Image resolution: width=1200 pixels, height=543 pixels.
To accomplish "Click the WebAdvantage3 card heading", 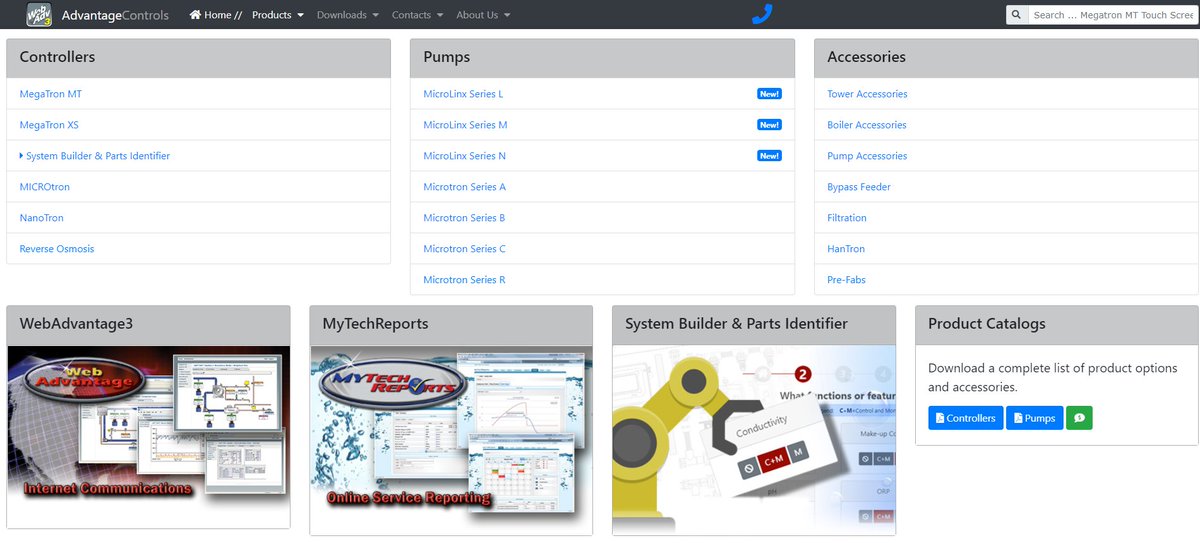I will pos(148,325).
